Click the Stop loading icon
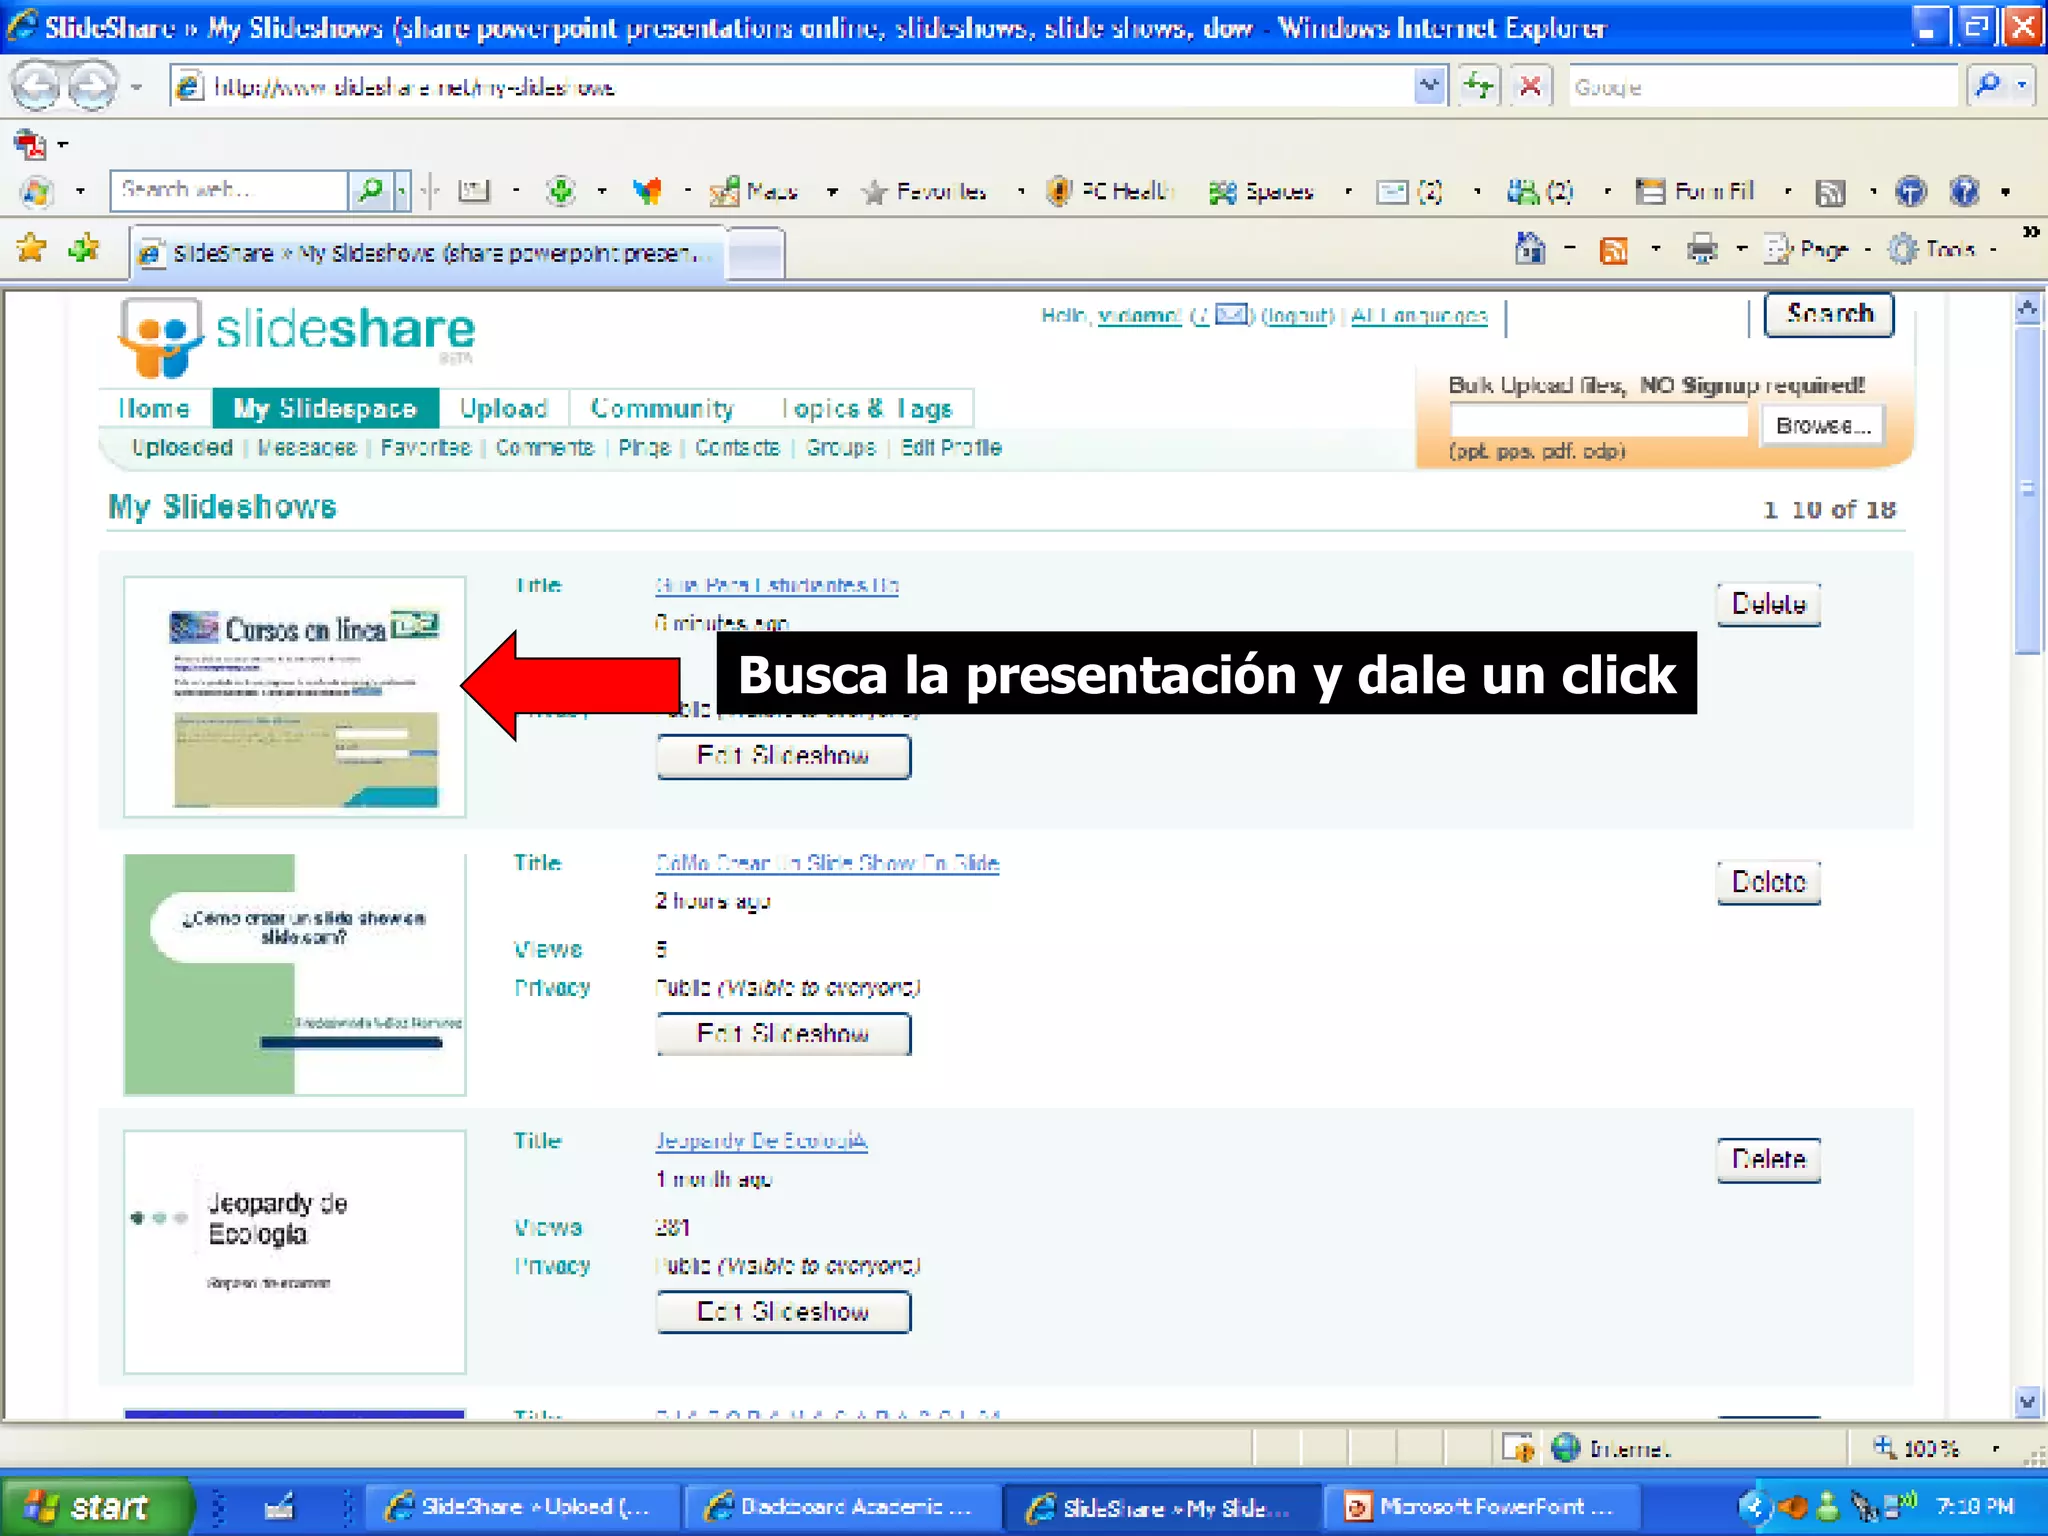Image resolution: width=2048 pixels, height=1536 pixels. point(1530,86)
